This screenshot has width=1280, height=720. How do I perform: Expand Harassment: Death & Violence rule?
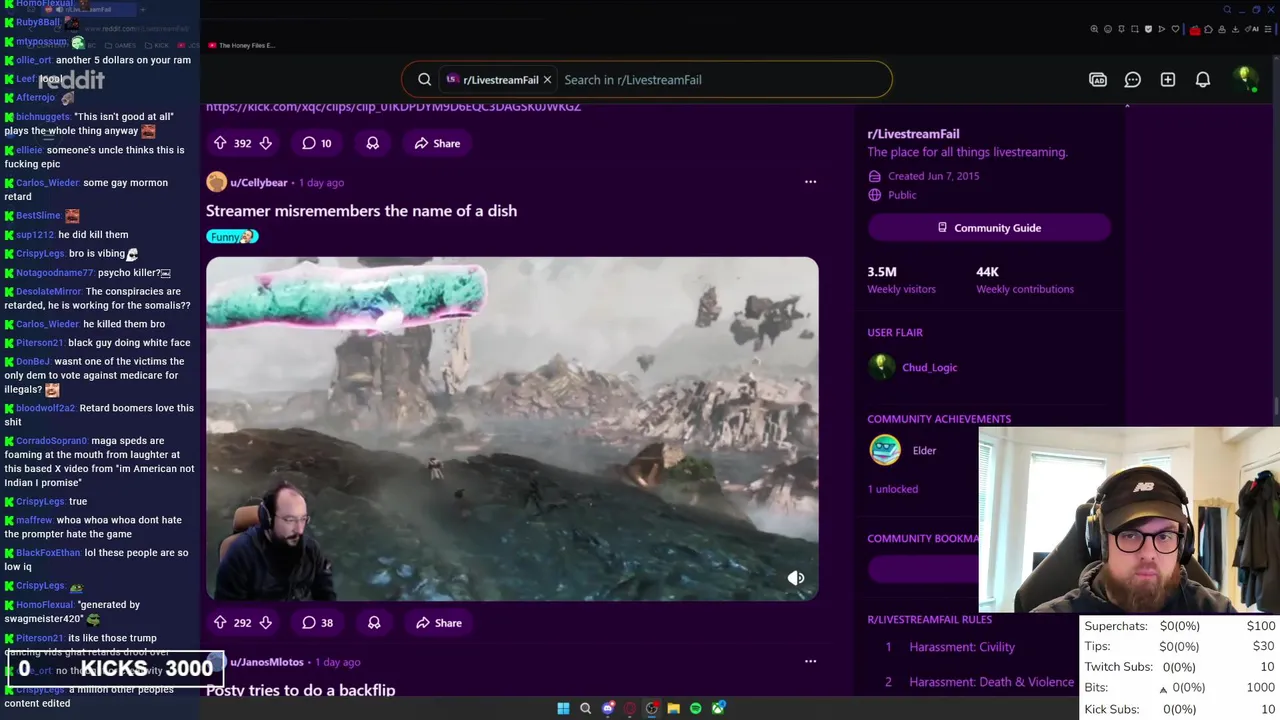(991, 682)
